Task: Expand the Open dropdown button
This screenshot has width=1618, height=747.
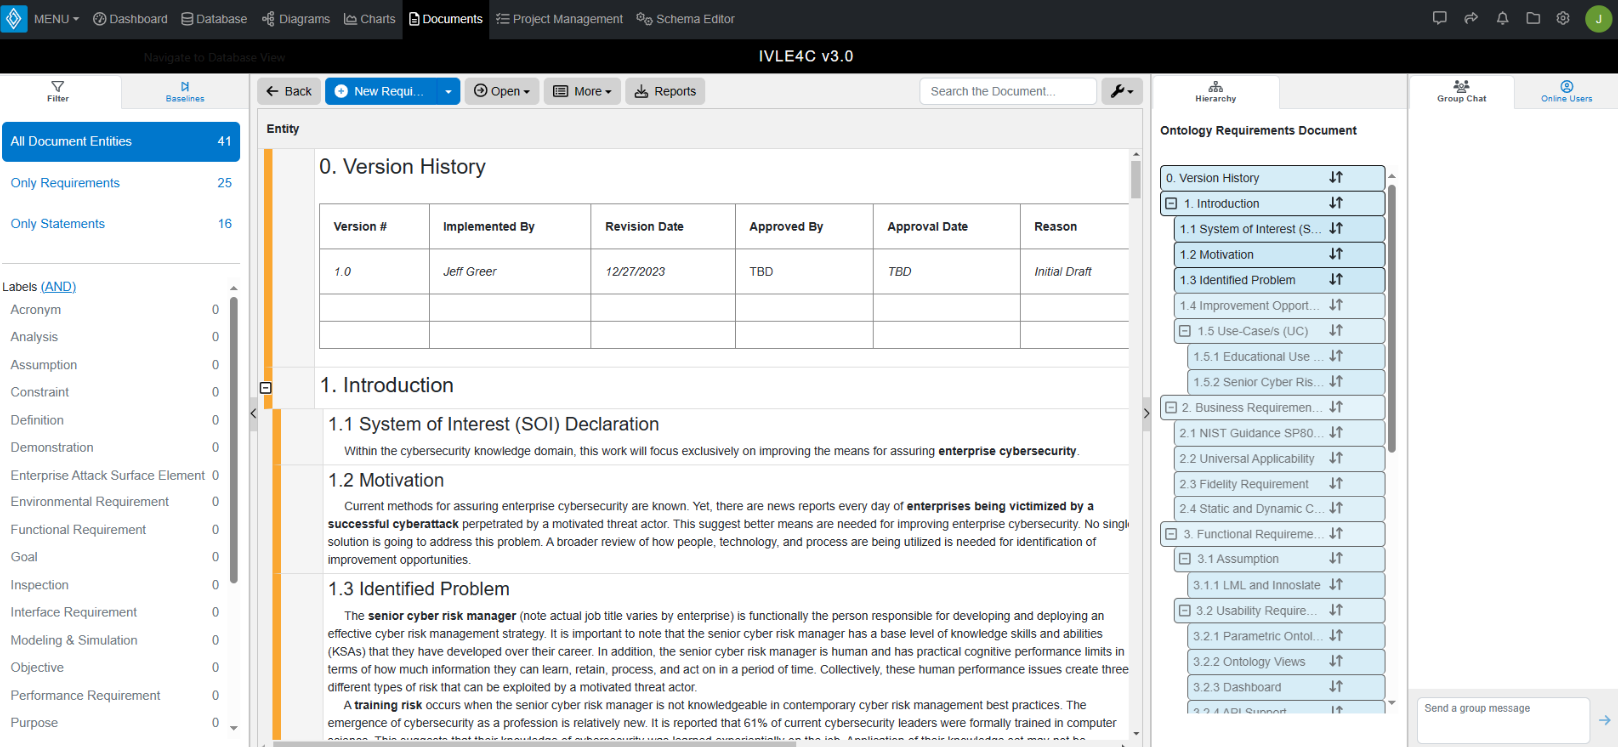Action: pyautogui.click(x=502, y=91)
